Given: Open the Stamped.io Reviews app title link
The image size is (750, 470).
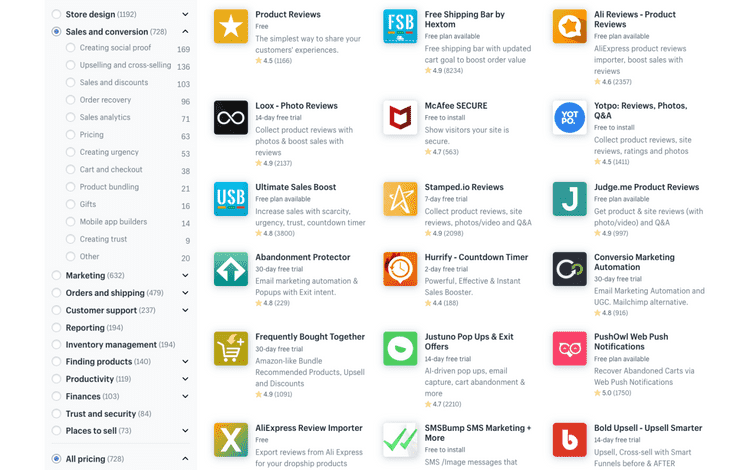Looking at the screenshot, I should (x=464, y=187).
